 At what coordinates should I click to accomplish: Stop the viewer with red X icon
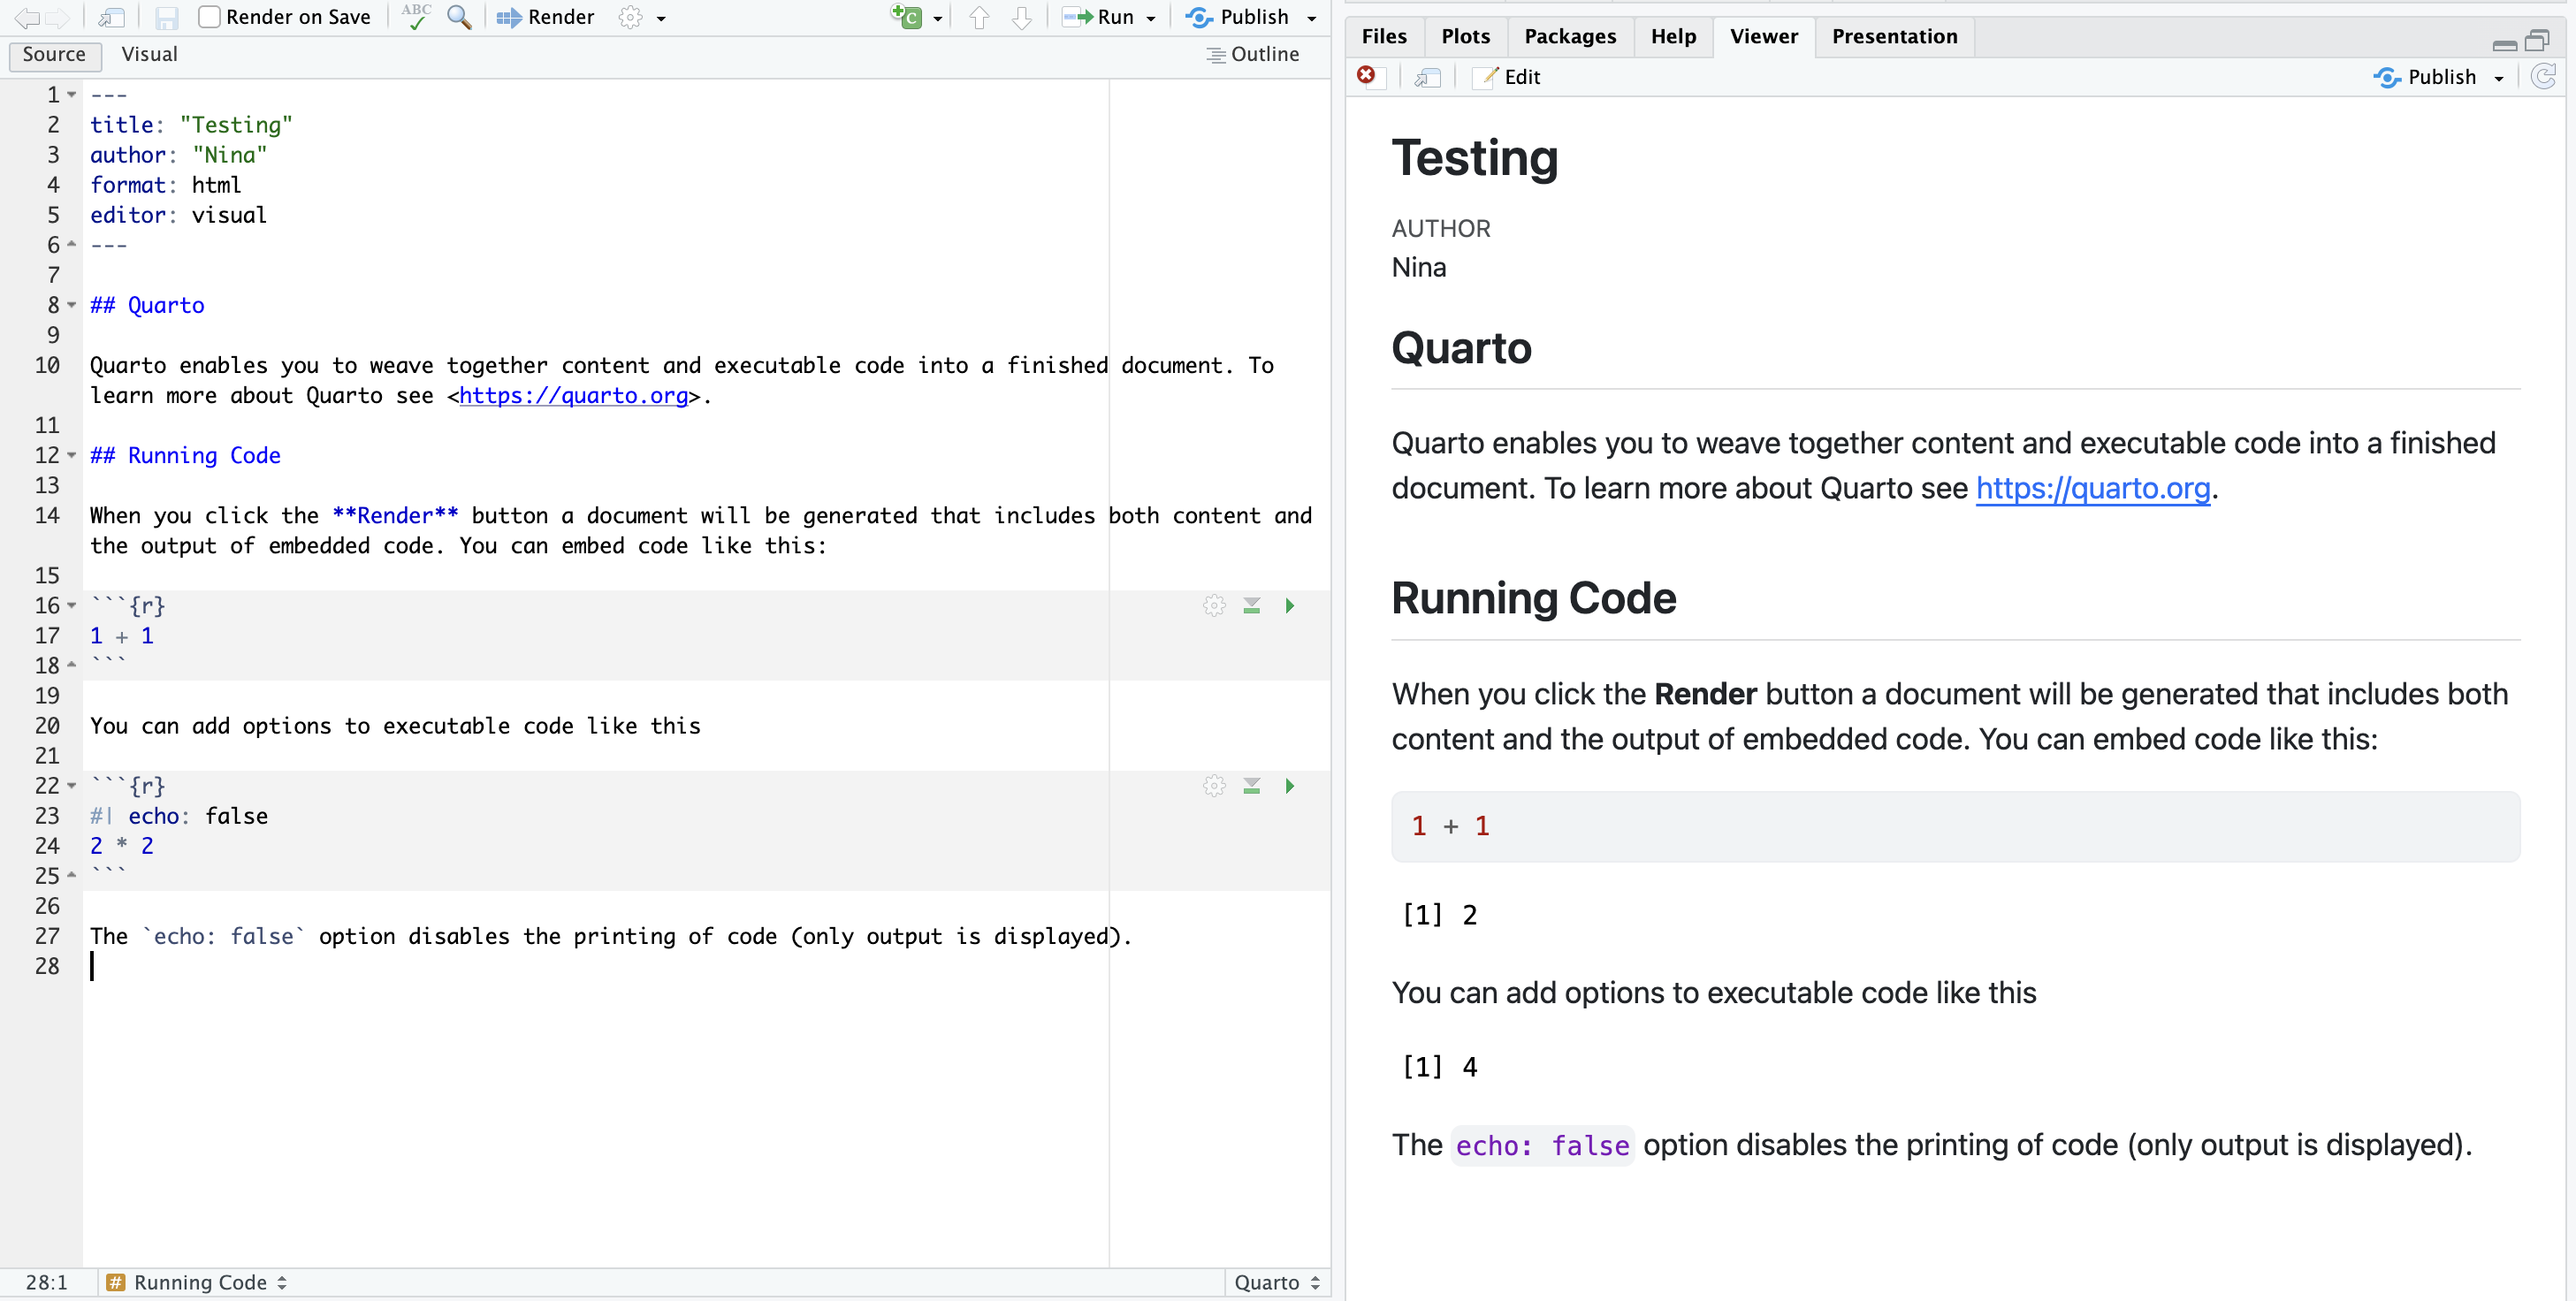click(1366, 76)
